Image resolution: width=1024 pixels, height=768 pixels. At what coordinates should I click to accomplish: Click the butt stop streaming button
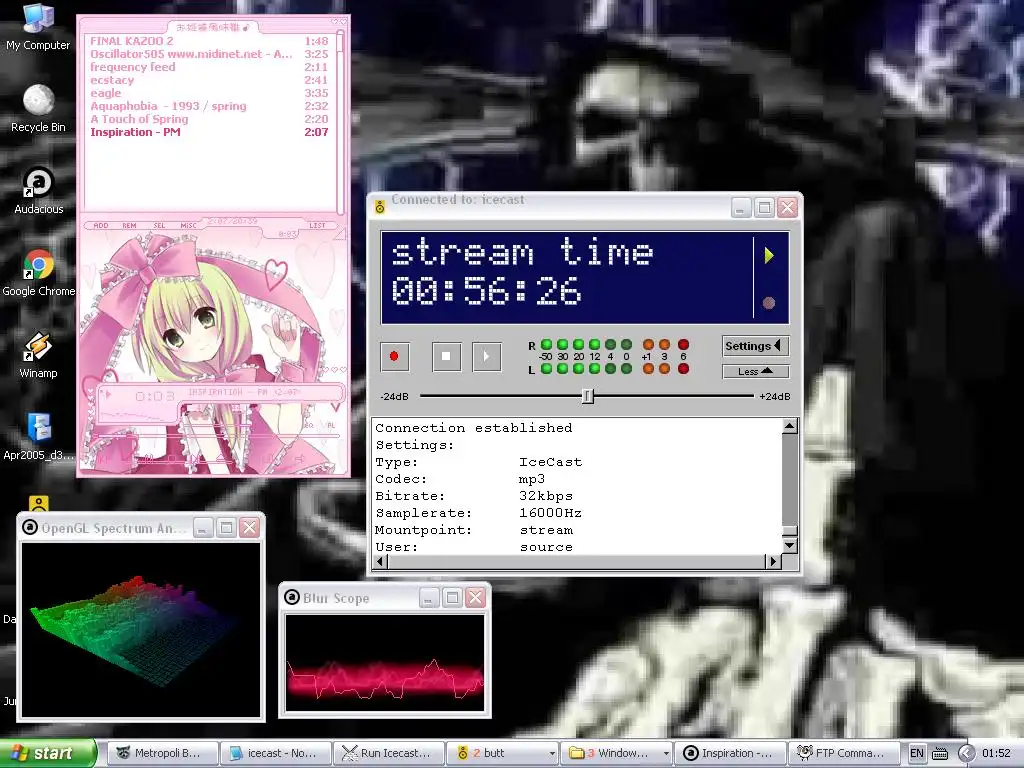click(x=447, y=356)
